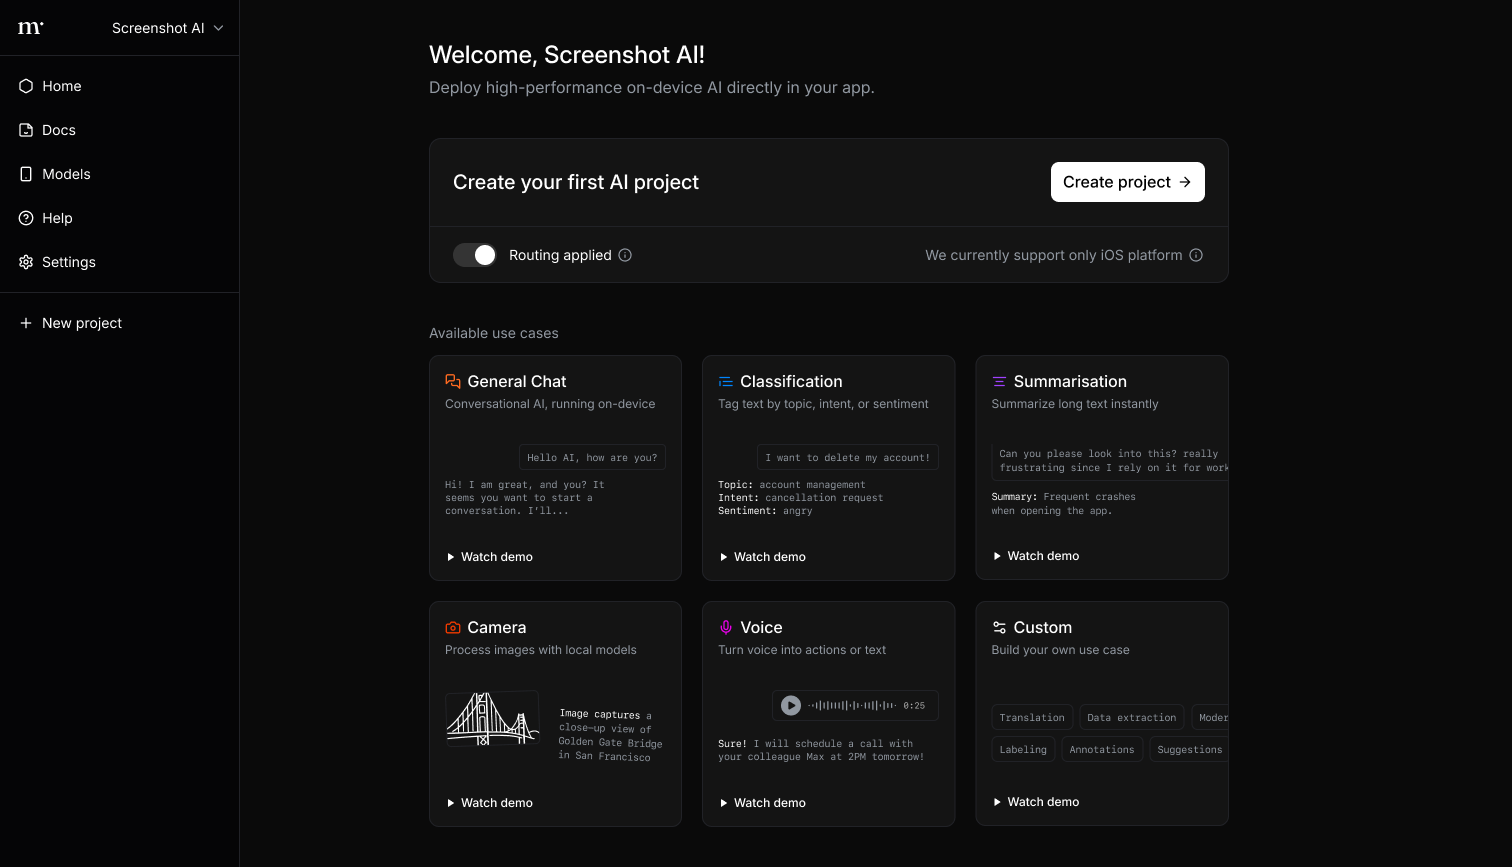
Task: Click the Create project button
Action: pyautogui.click(x=1127, y=182)
